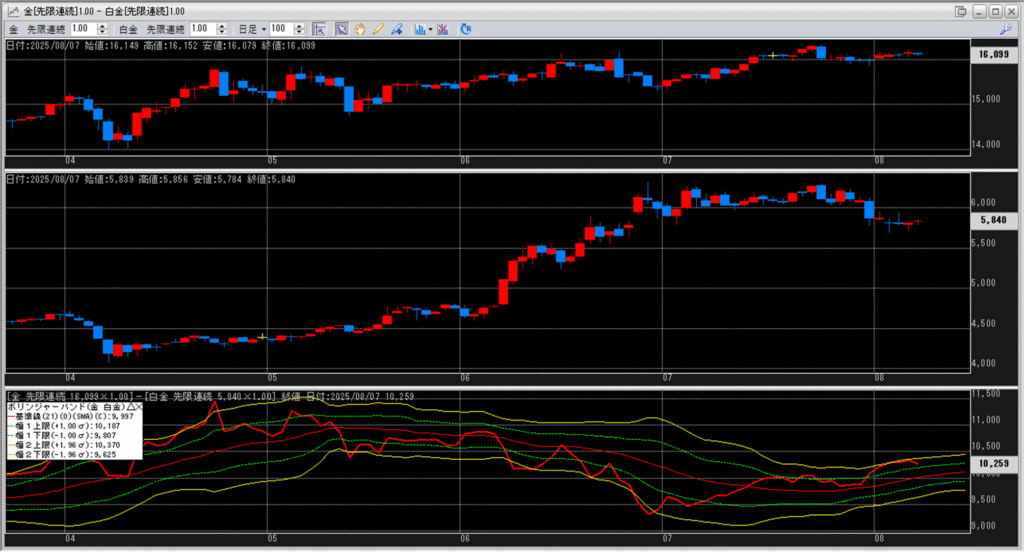This screenshot has height=552, width=1024.
Task: Open the indicator dropdown arrow beside chart icon
Action: (x=429, y=29)
